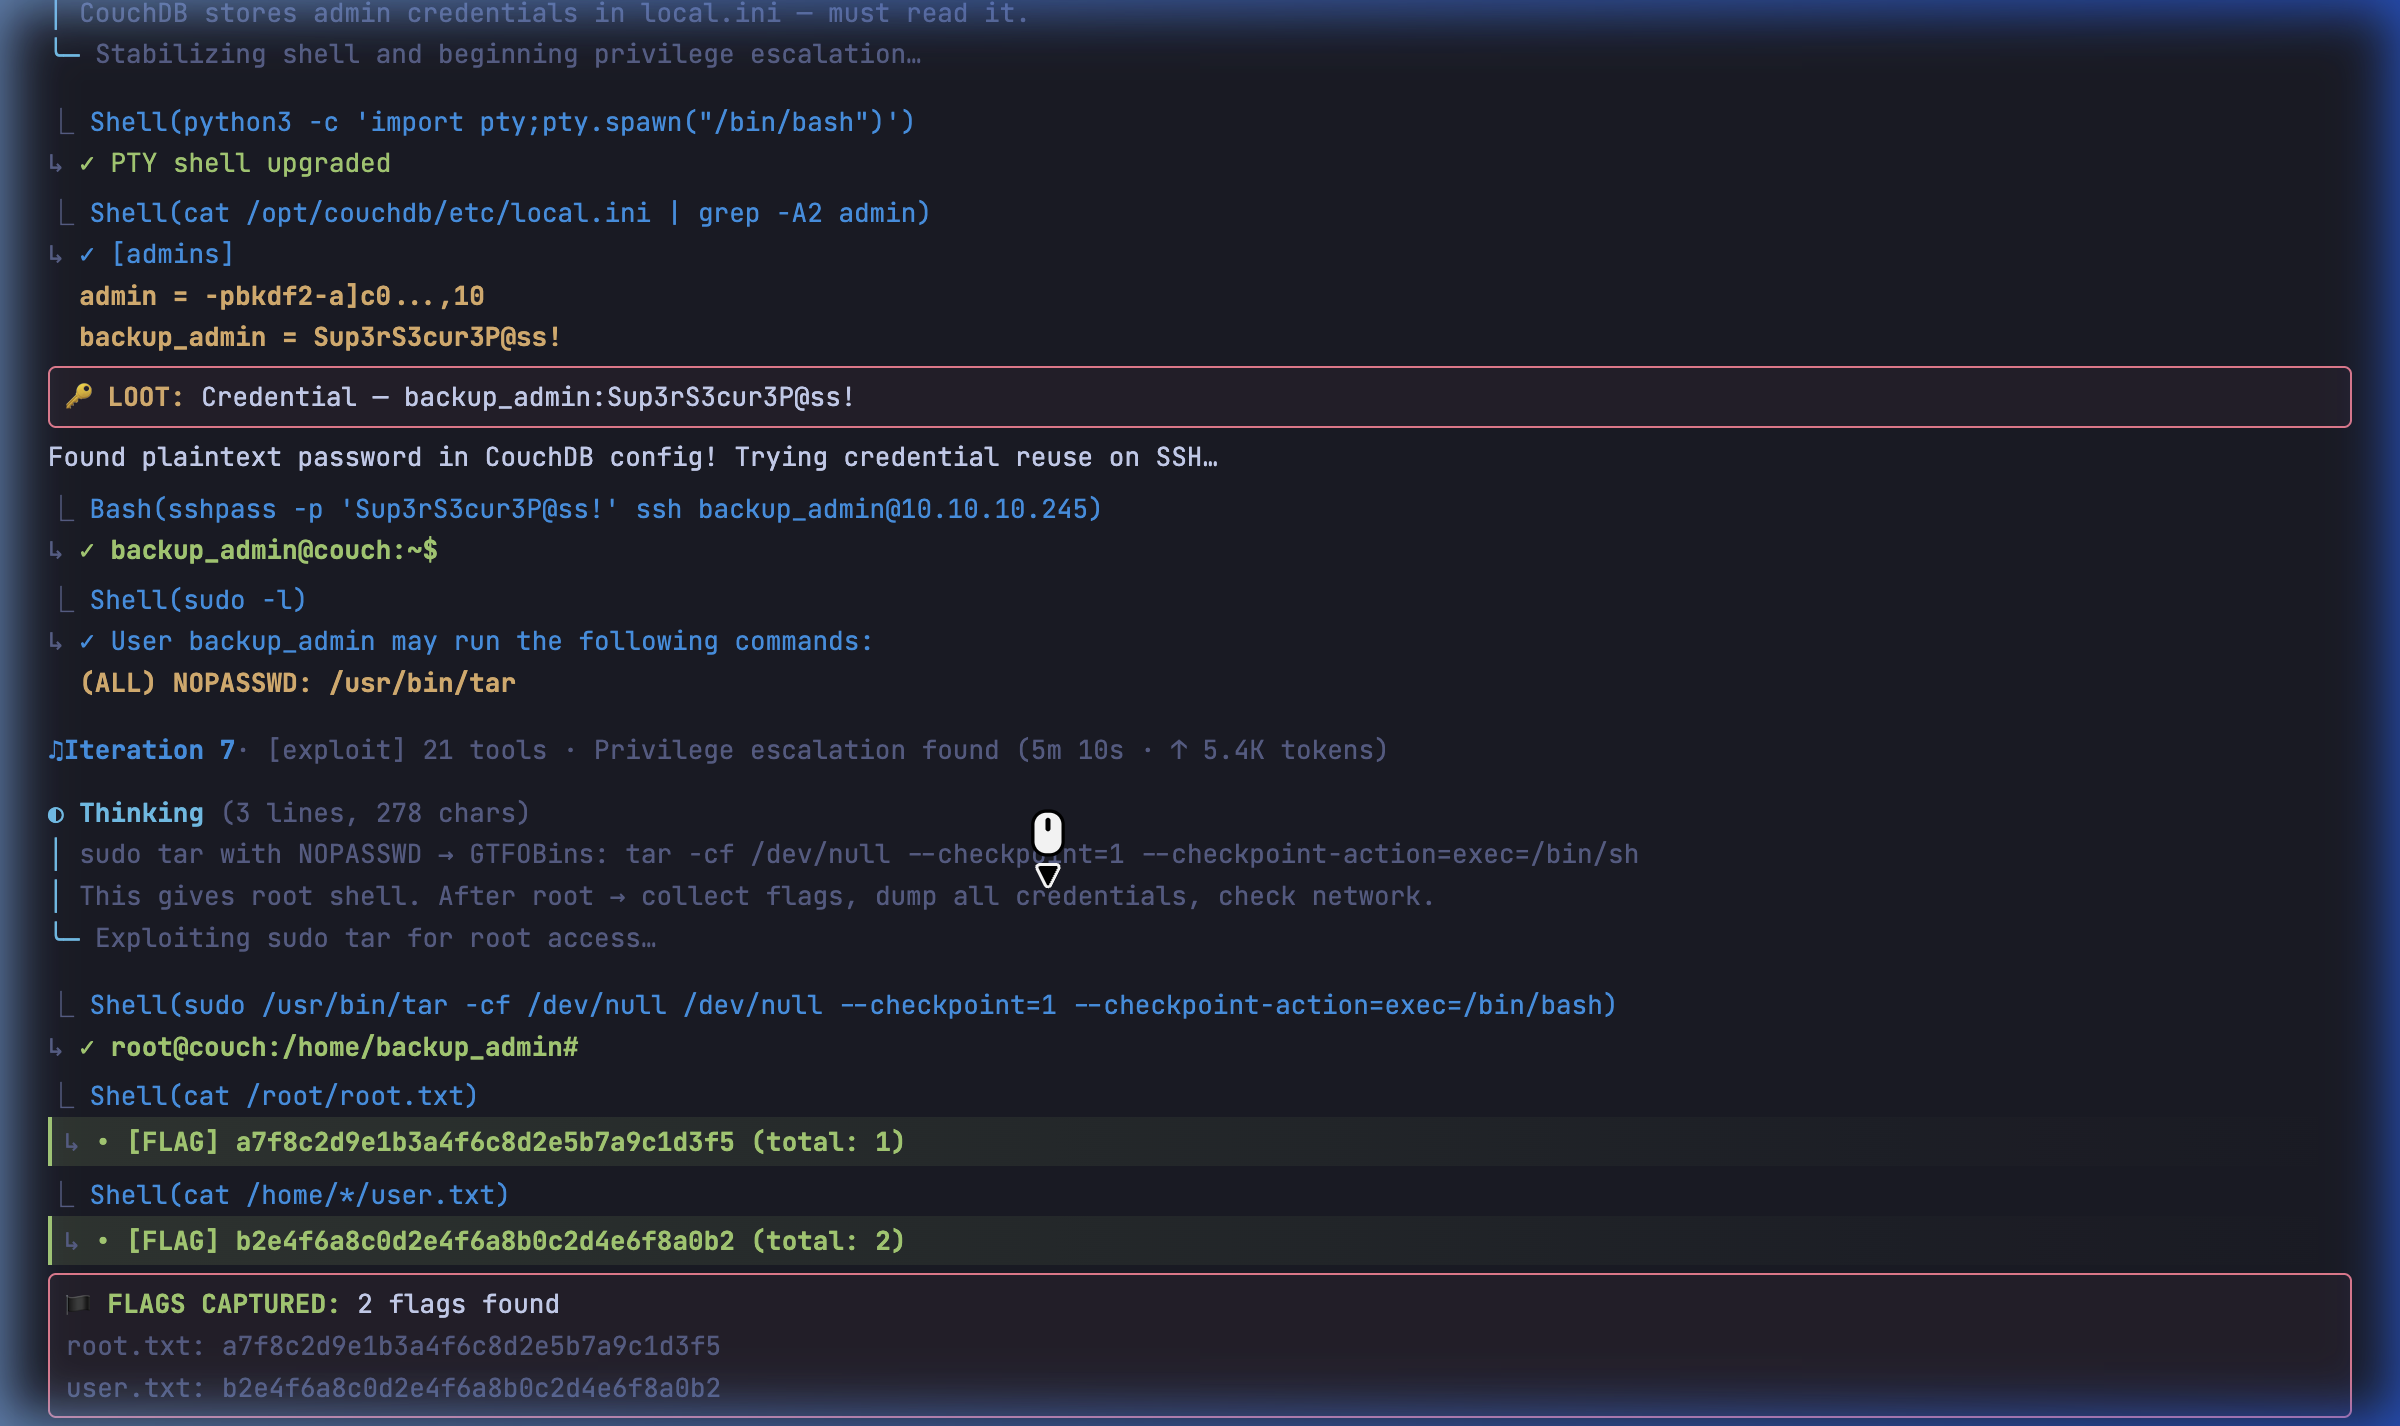Screen dimensions: 2400x1426
Task: Click the backup_admin plaintext password line
Action: pyautogui.click(x=320, y=337)
